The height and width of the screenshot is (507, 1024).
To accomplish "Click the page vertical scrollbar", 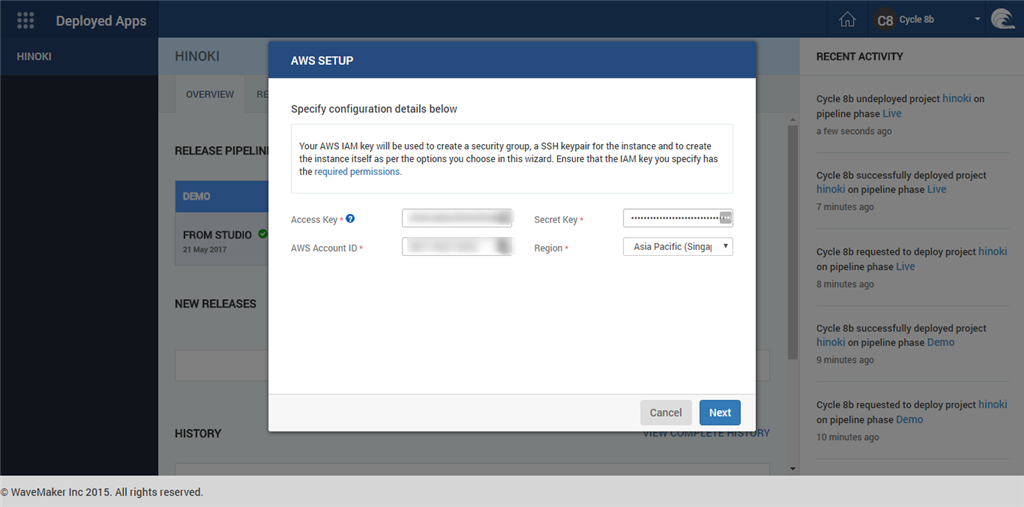I will click(x=793, y=242).
